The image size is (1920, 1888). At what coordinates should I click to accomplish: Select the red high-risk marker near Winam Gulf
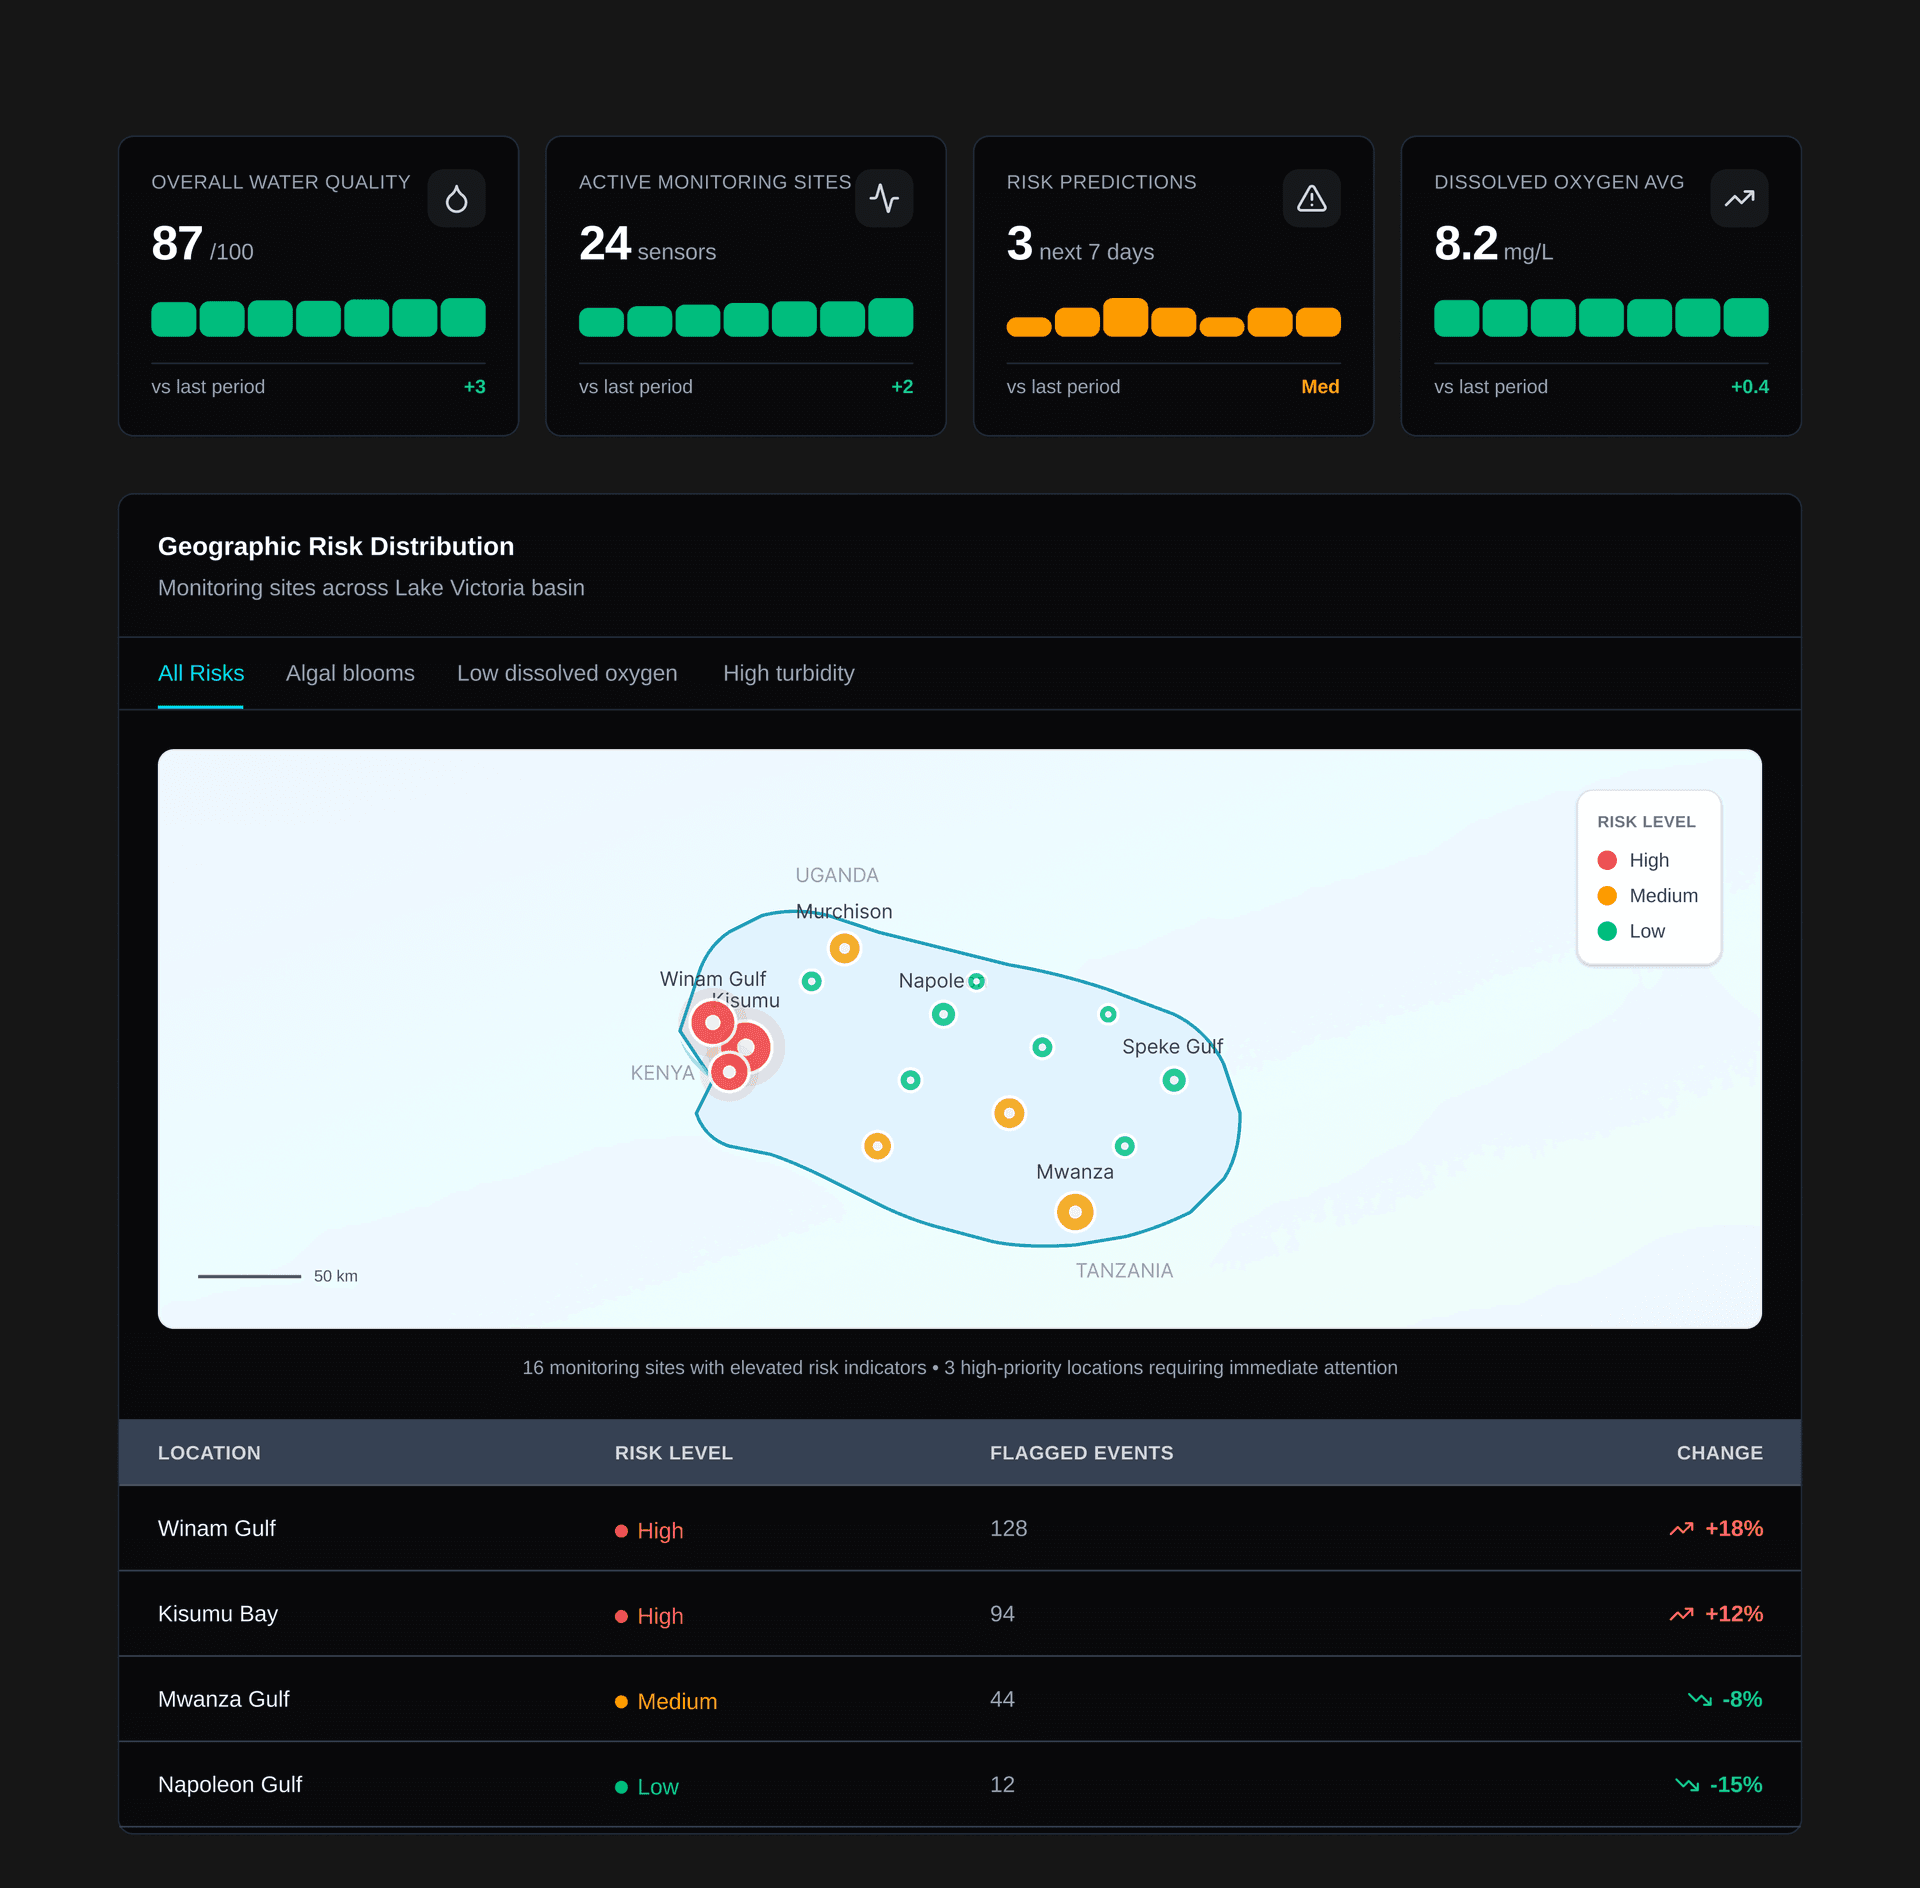712,1023
